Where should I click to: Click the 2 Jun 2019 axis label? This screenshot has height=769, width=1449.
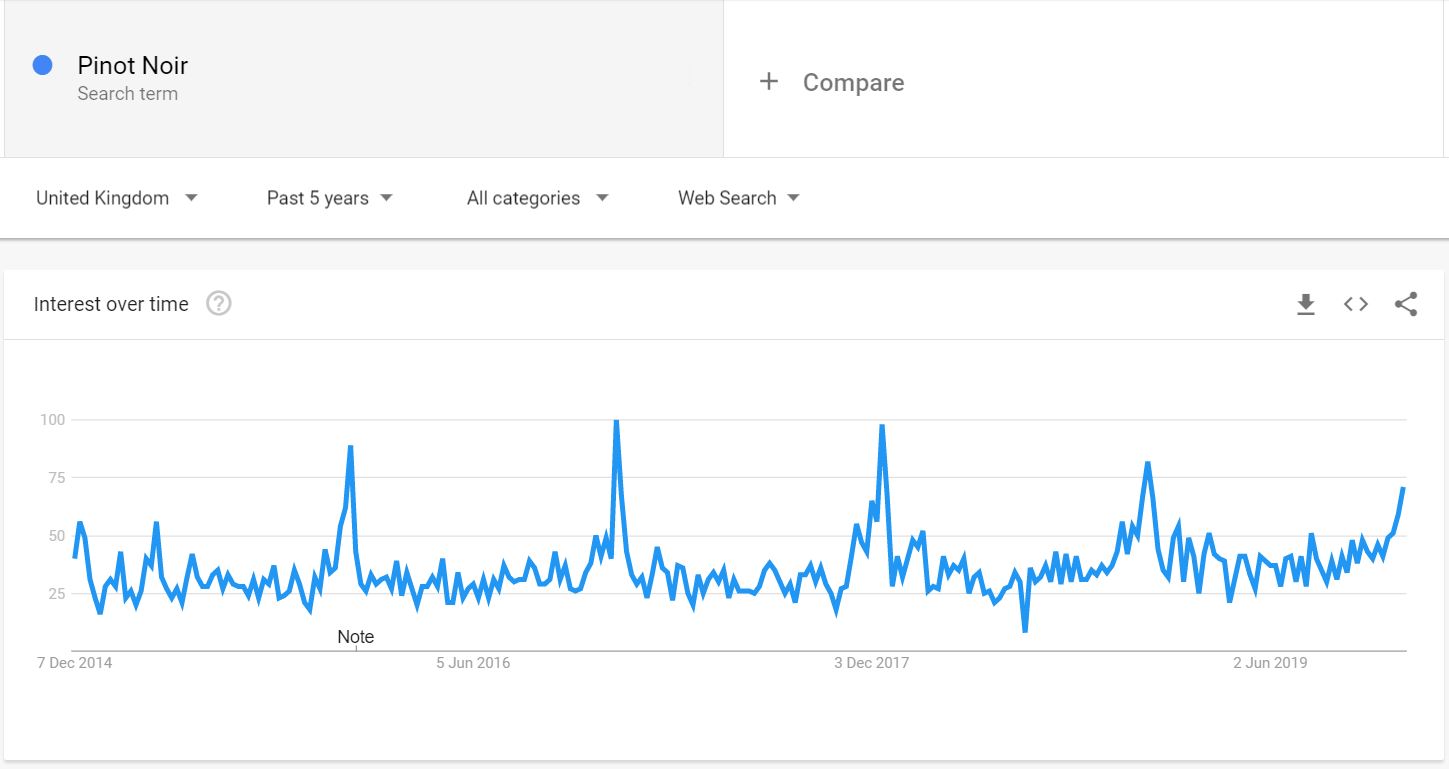1270,662
